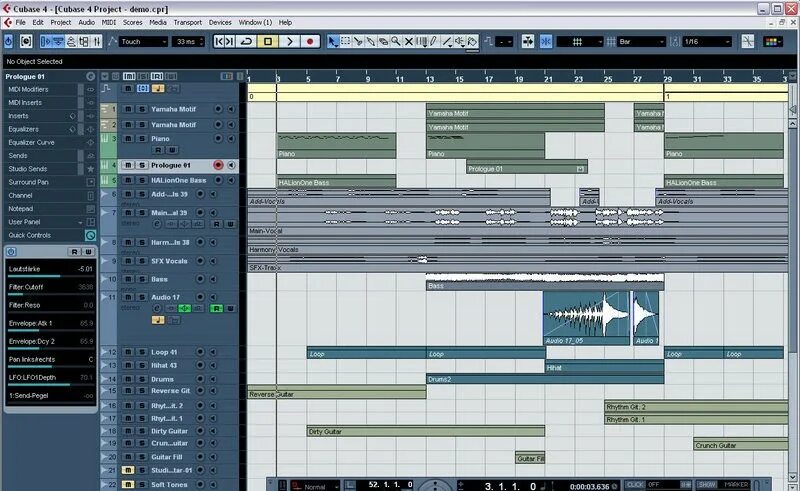Adjust the Lautstärke quick control slider
The image size is (800, 491).
[51, 276]
